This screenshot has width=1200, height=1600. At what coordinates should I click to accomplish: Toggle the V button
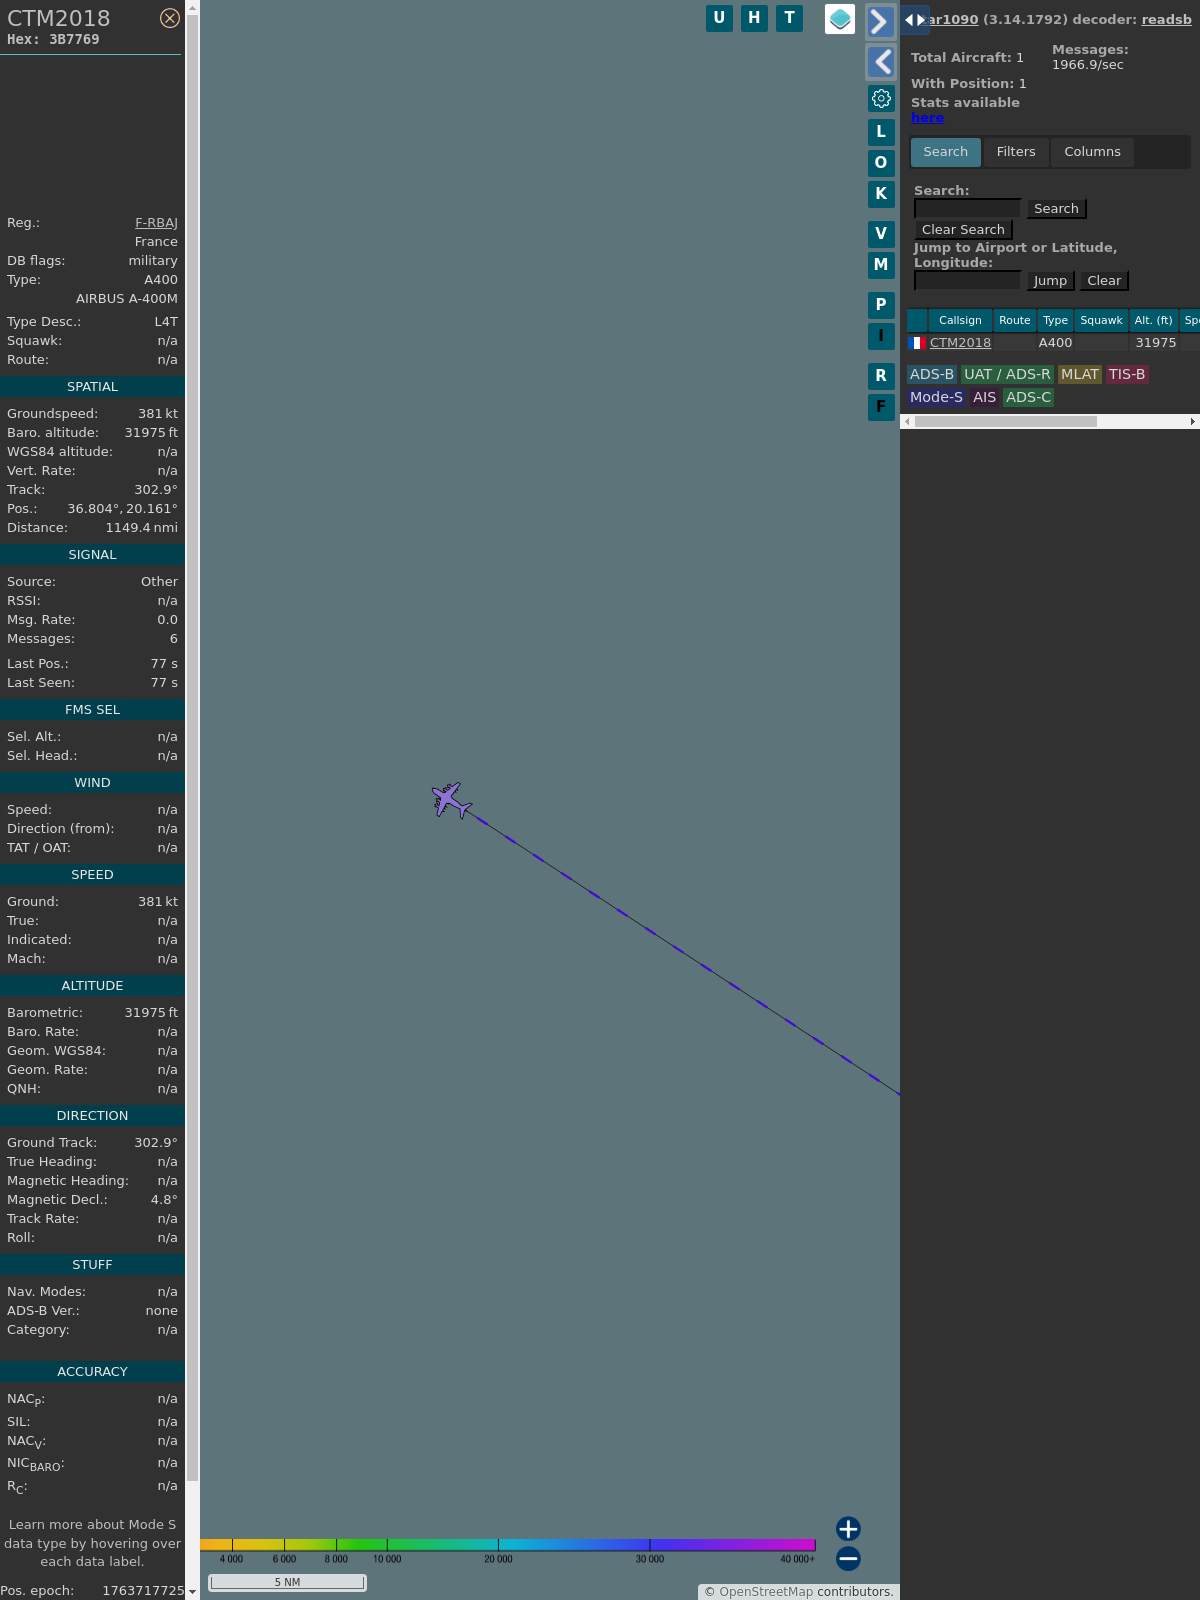(881, 234)
